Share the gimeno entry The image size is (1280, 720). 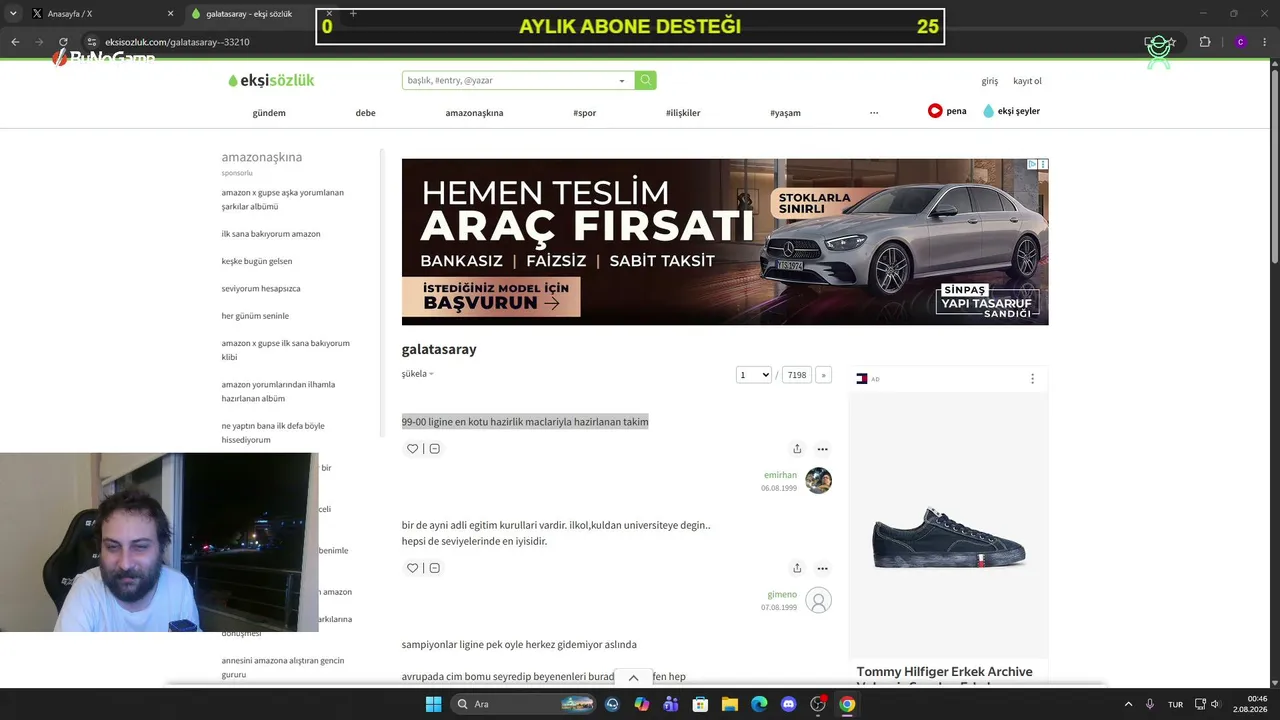(797, 568)
